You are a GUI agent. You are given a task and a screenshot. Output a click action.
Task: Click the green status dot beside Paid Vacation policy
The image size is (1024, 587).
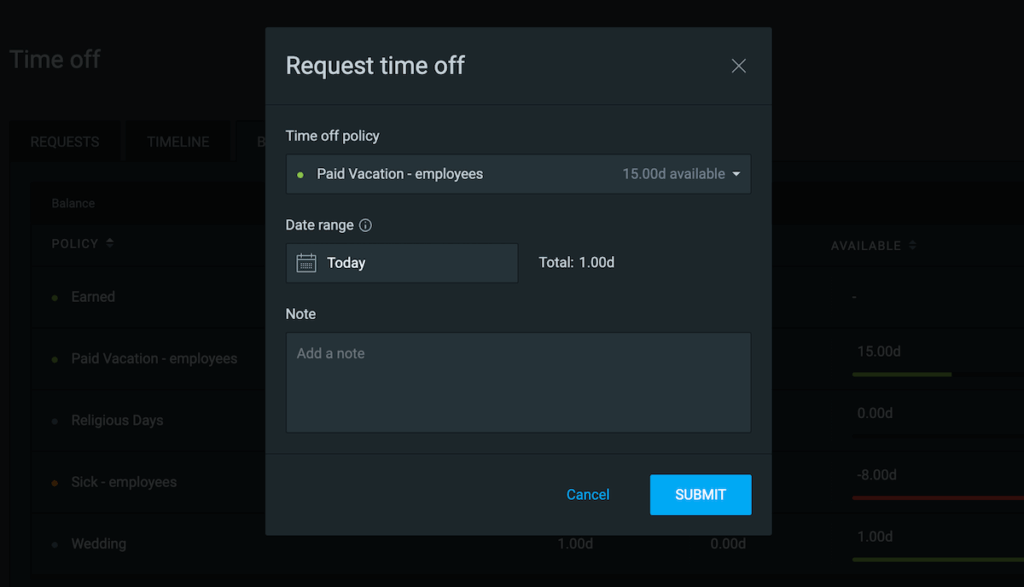[300, 173]
